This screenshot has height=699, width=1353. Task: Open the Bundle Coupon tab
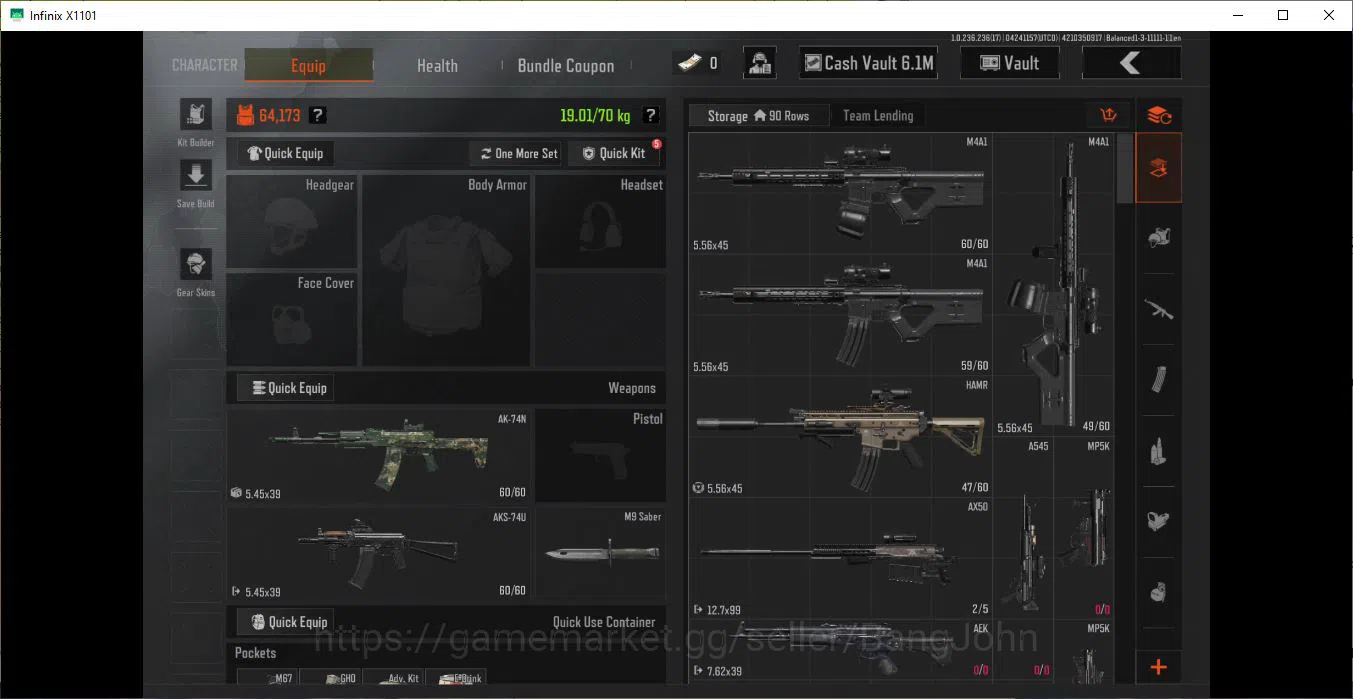click(x=566, y=66)
